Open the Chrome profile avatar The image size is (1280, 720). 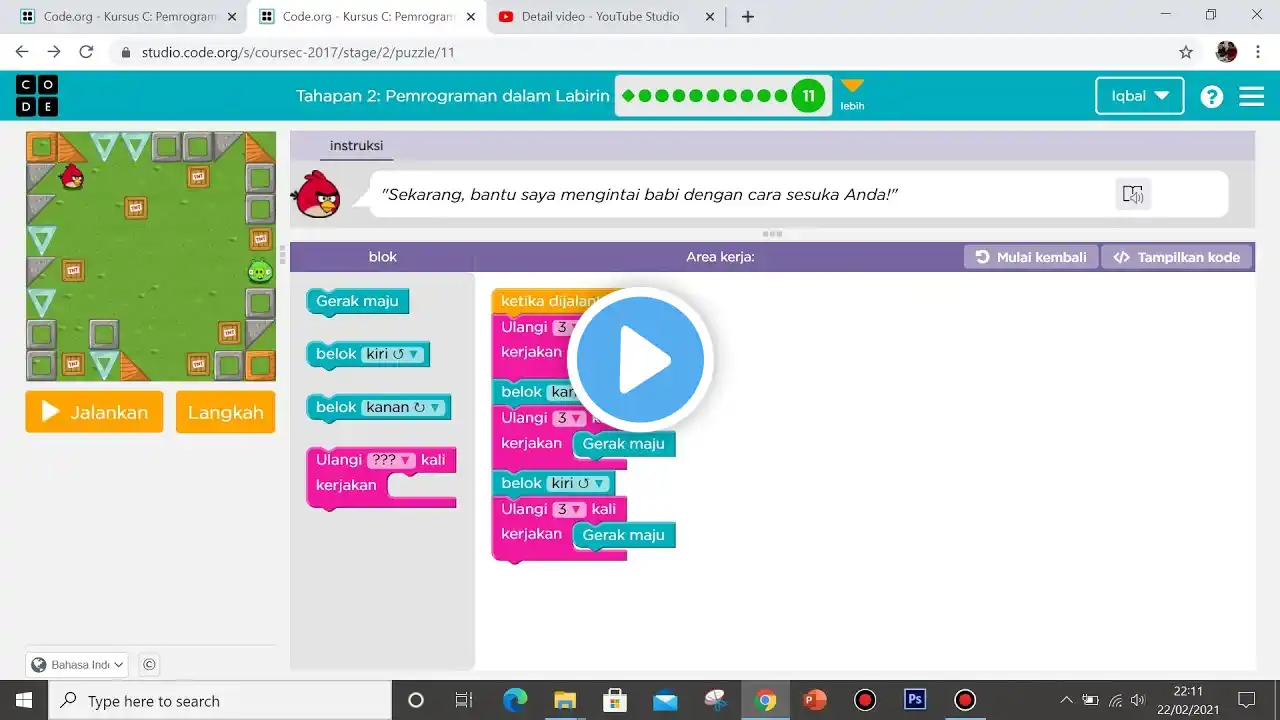point(1226,52)
